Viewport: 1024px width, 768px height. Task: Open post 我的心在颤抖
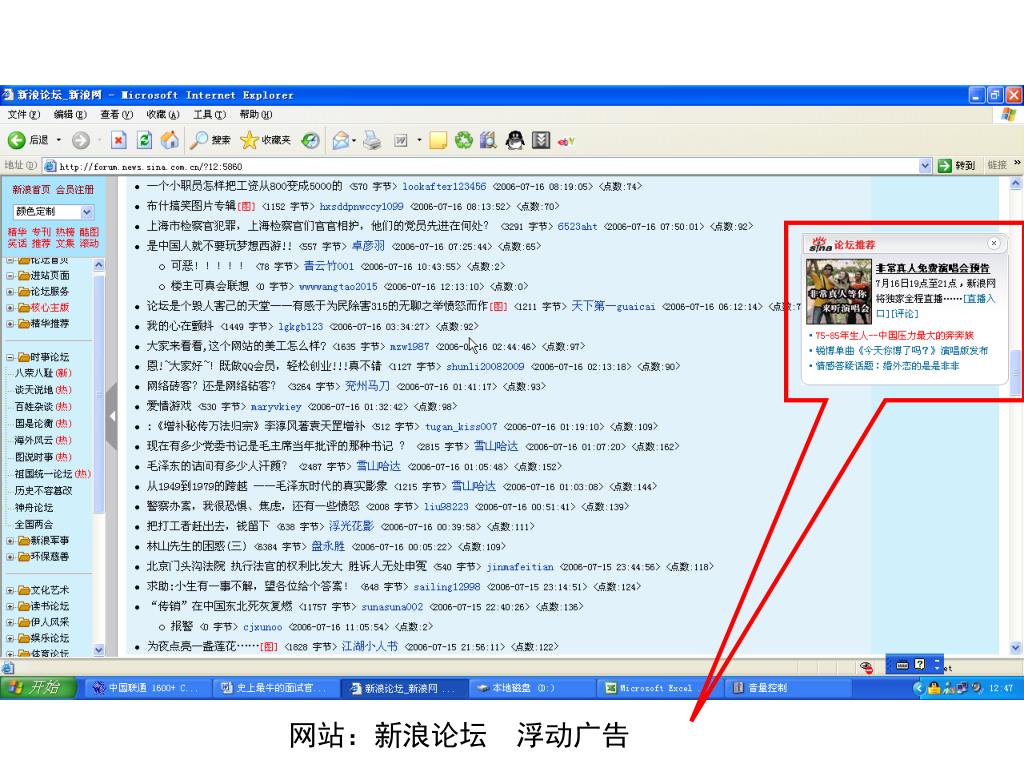pos(180,326)
